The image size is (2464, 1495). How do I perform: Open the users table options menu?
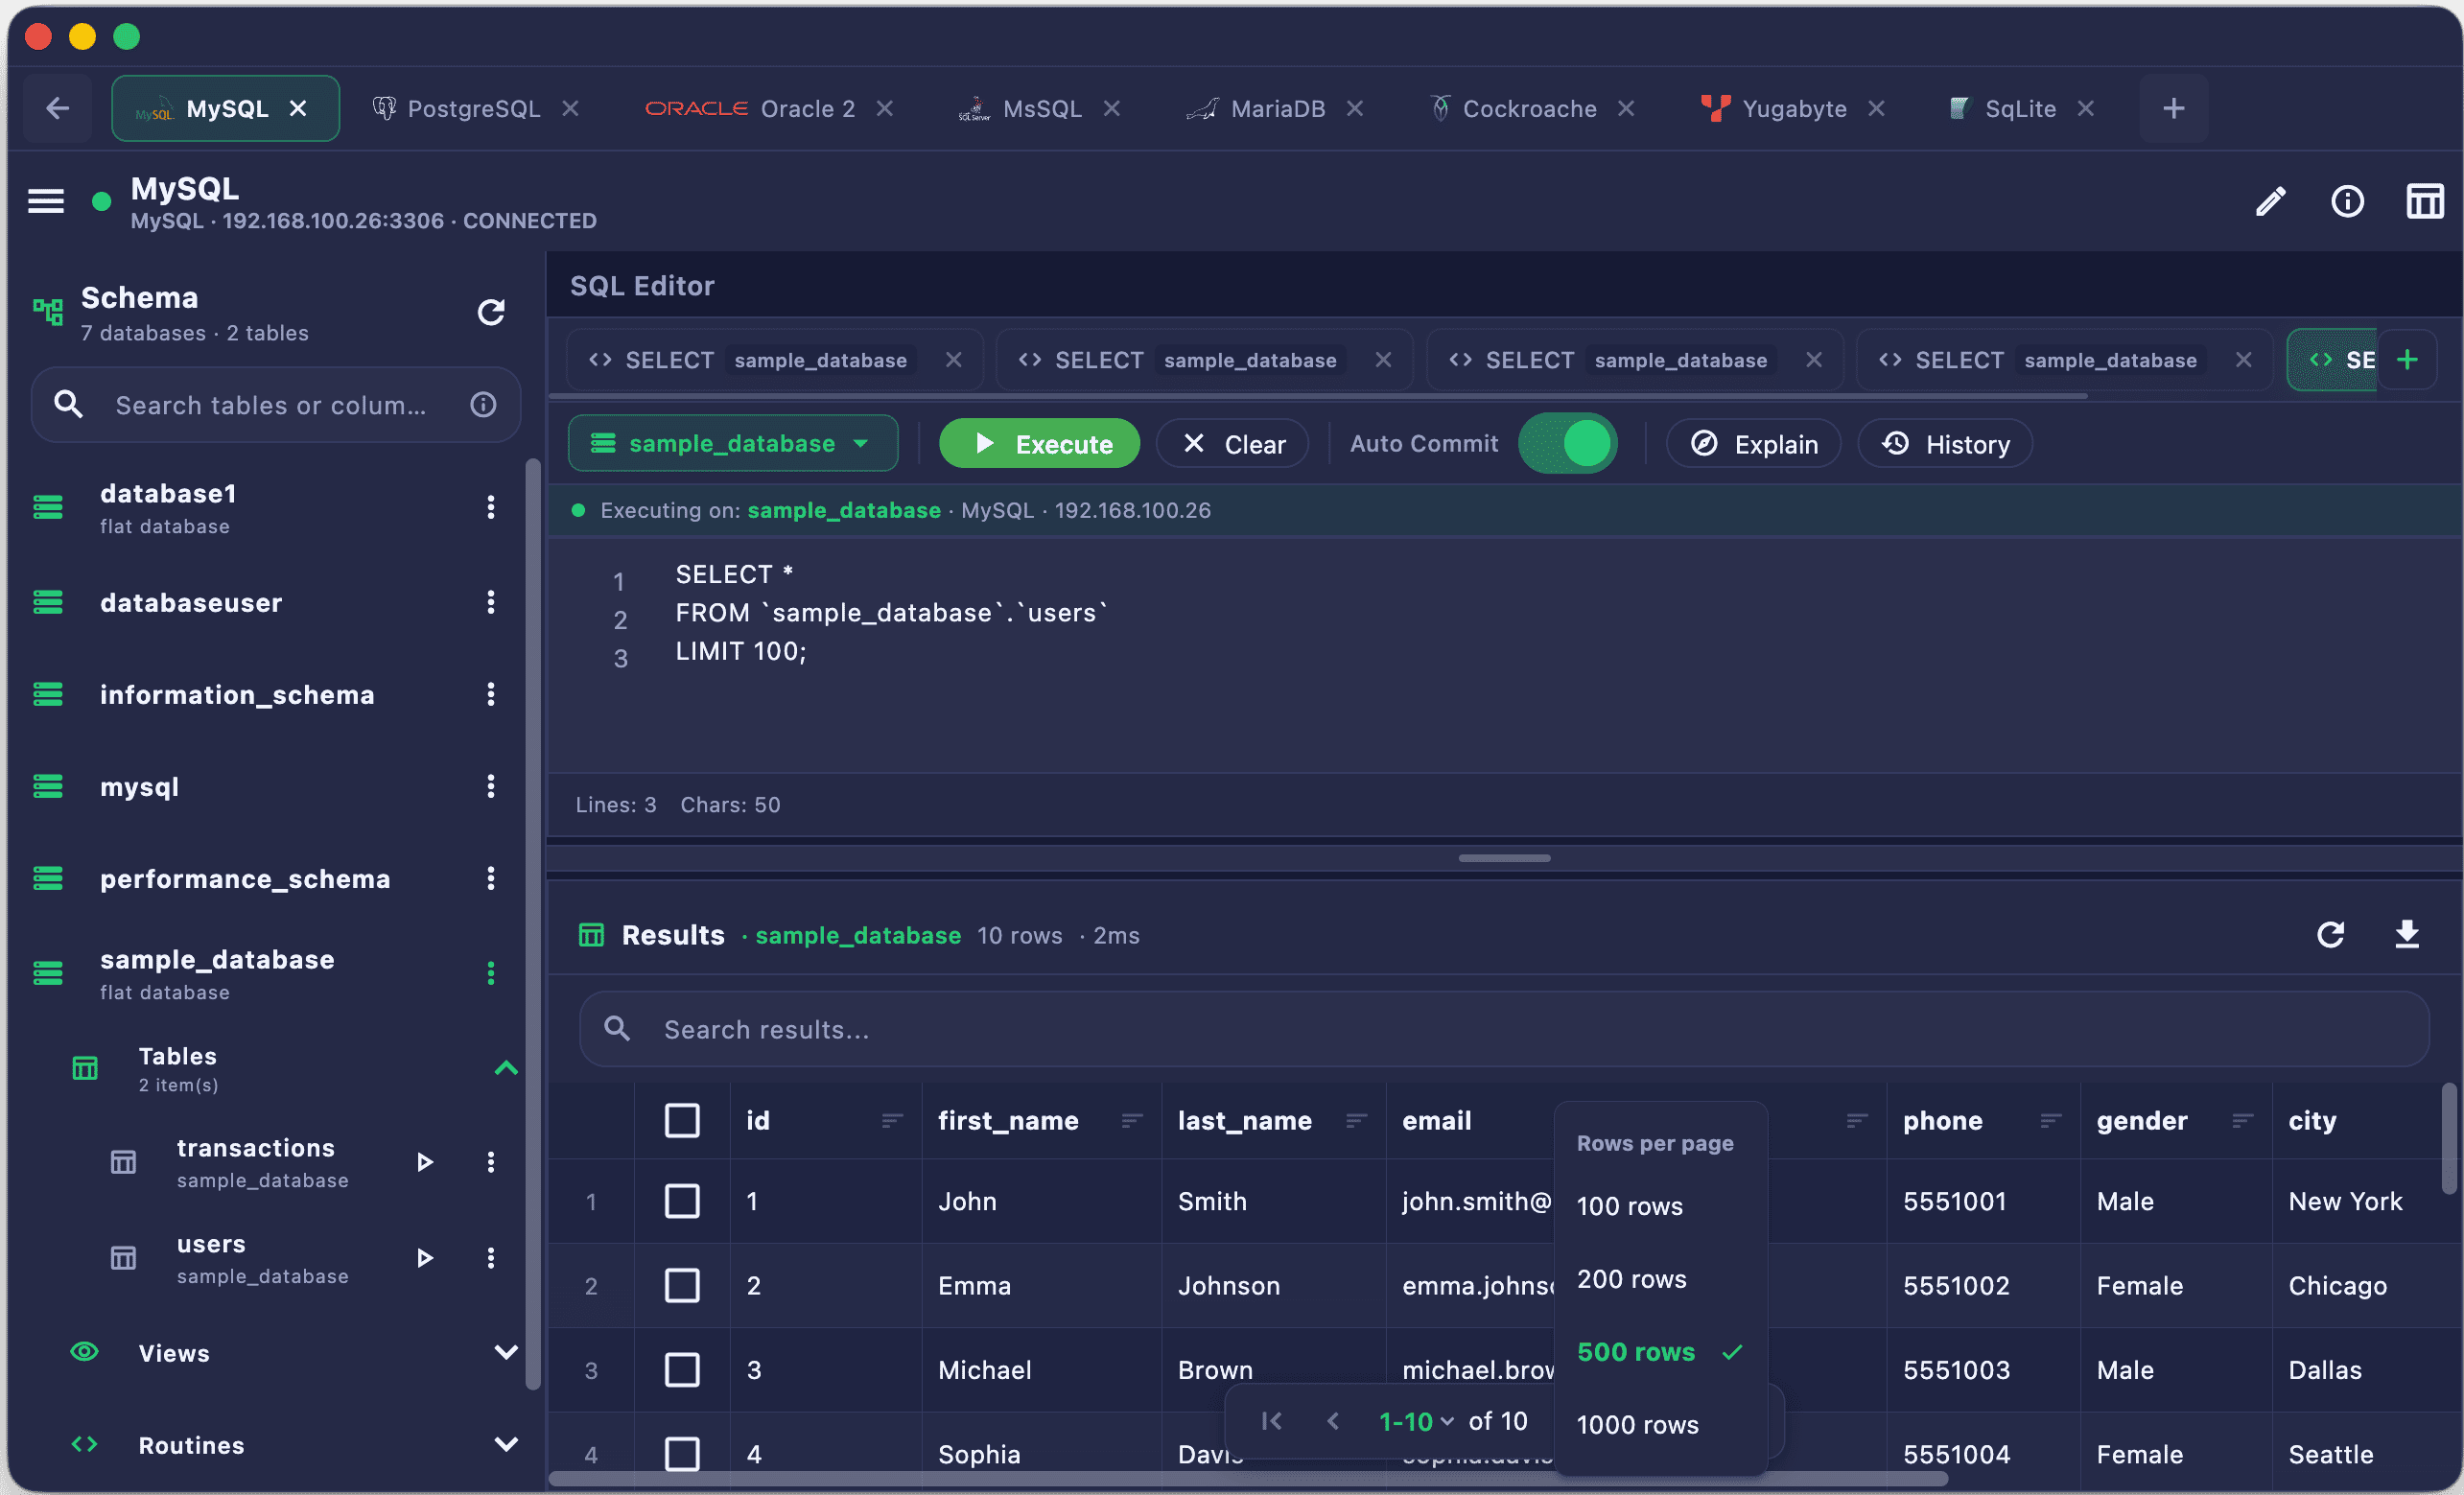tap(491, 1258)
